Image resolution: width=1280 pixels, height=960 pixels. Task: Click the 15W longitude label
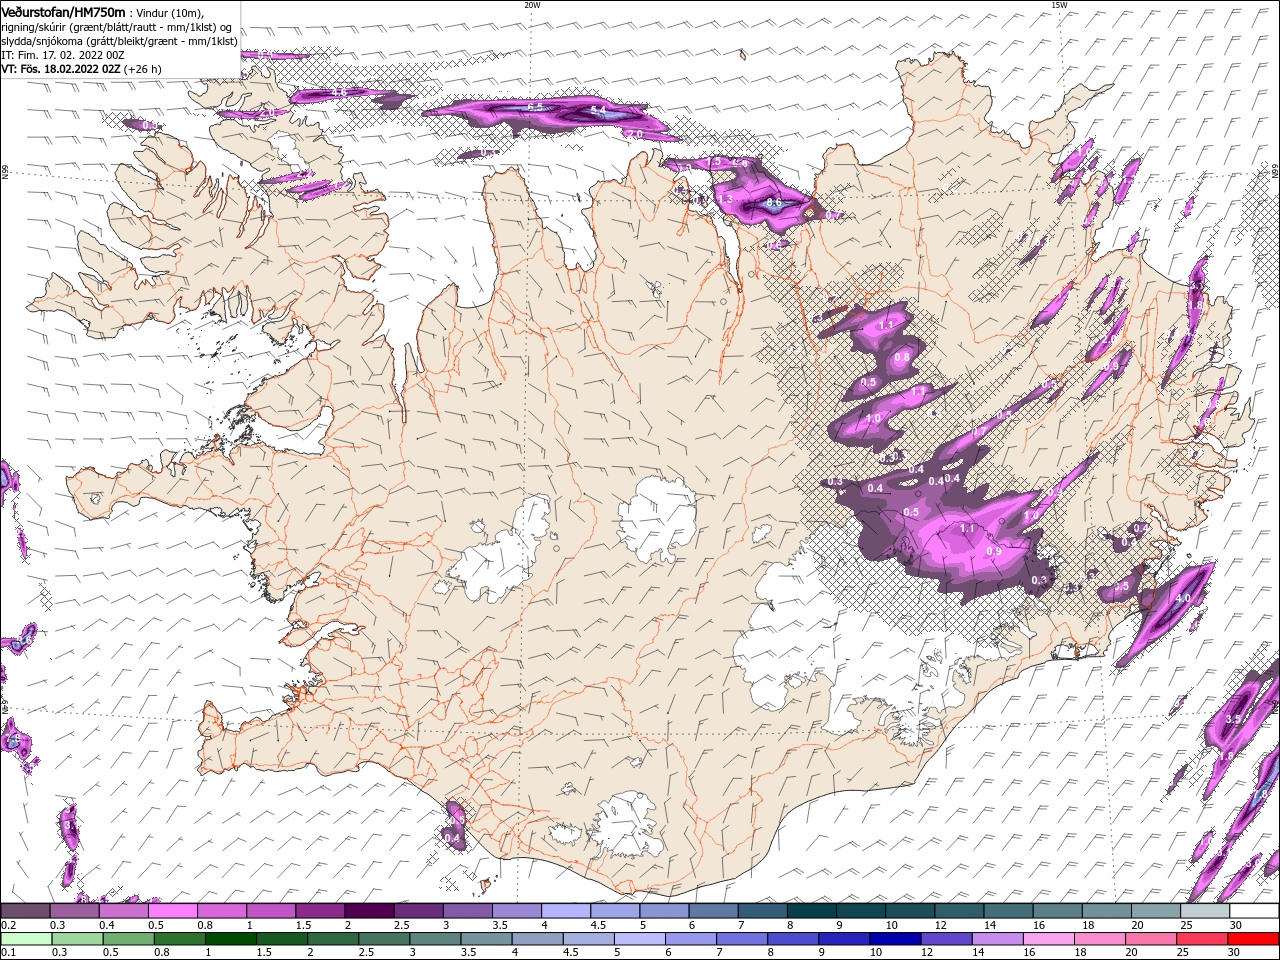1059,5
